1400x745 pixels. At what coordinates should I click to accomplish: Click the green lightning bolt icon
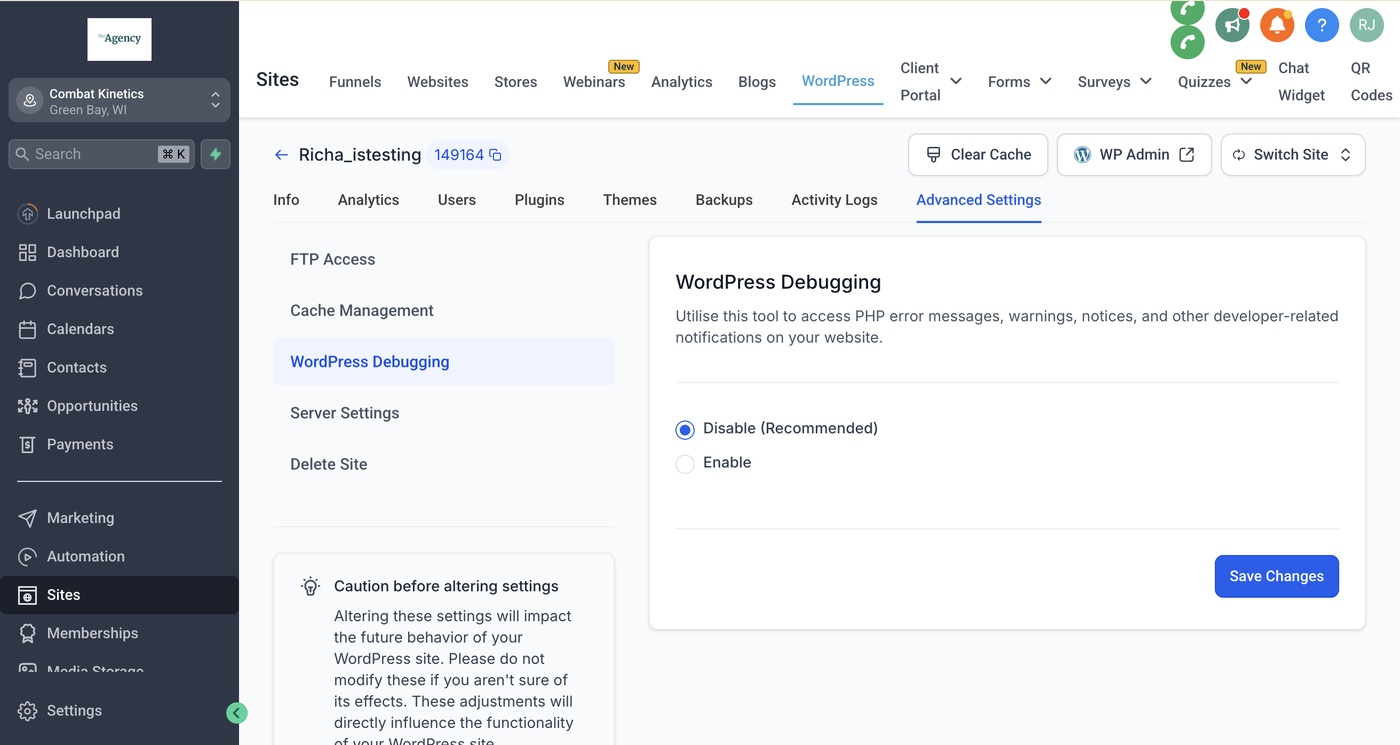(x=215, y=154)
